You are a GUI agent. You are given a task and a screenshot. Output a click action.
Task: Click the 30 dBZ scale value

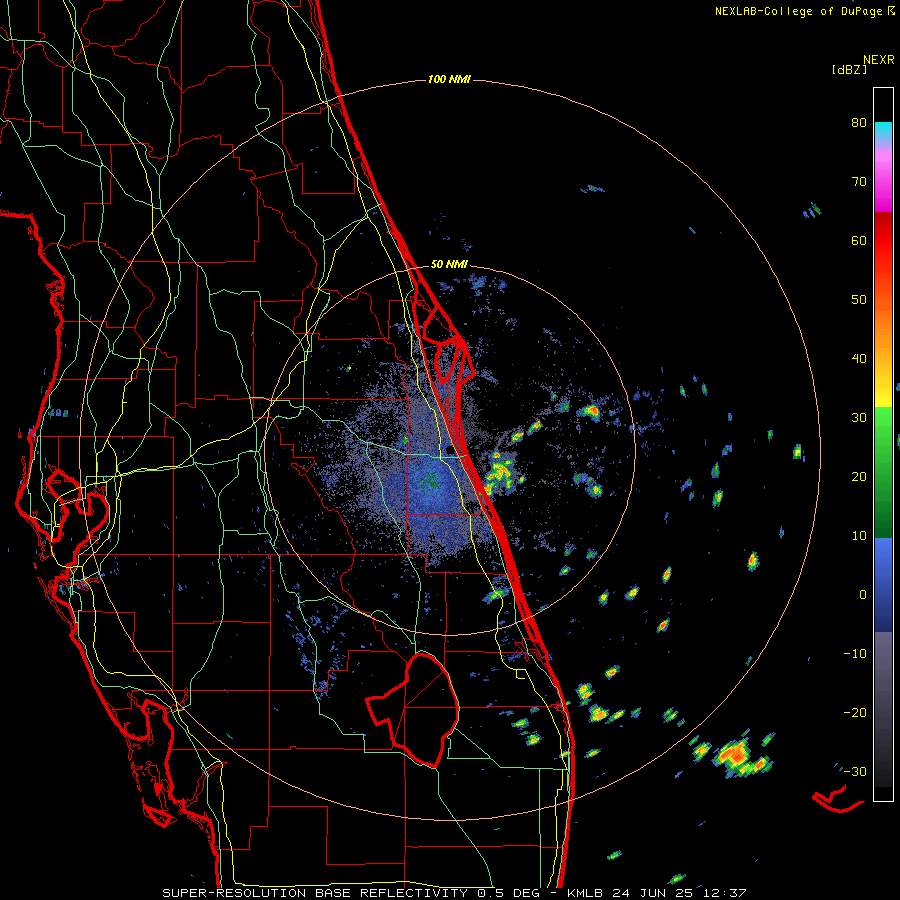(x=859, y=418)
